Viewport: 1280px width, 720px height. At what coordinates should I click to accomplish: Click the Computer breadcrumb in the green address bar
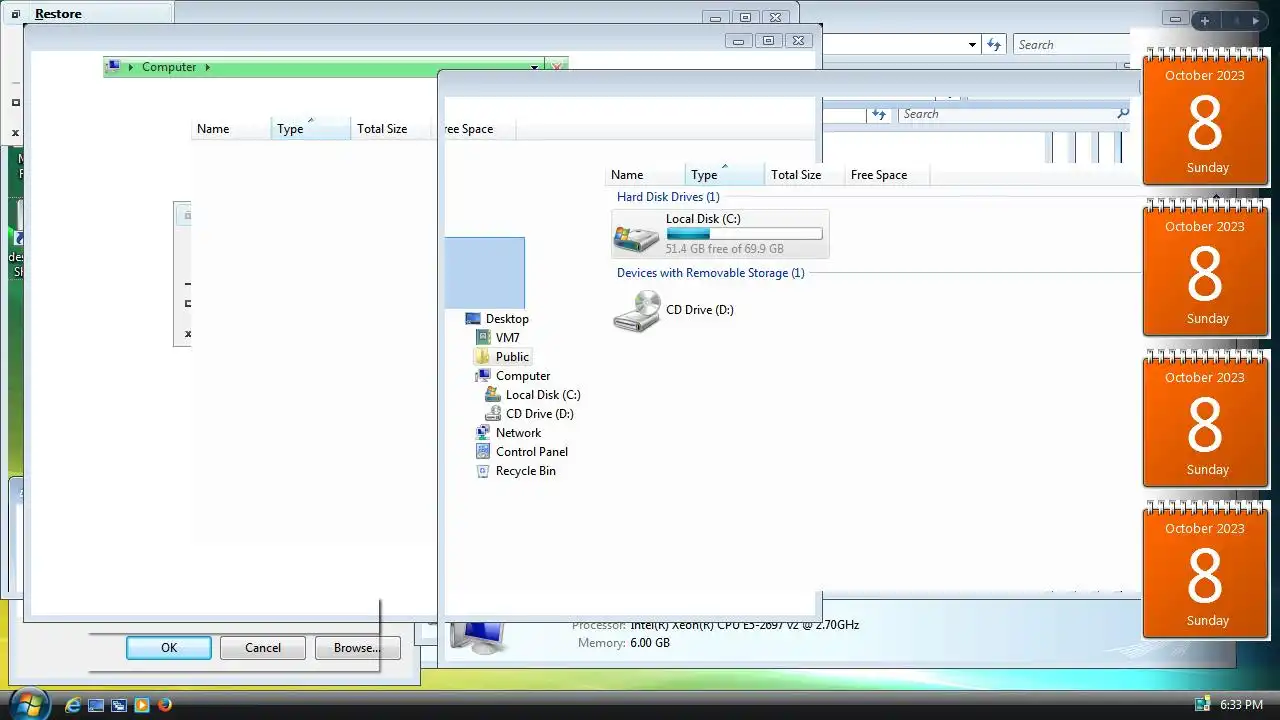coord(169,67)
